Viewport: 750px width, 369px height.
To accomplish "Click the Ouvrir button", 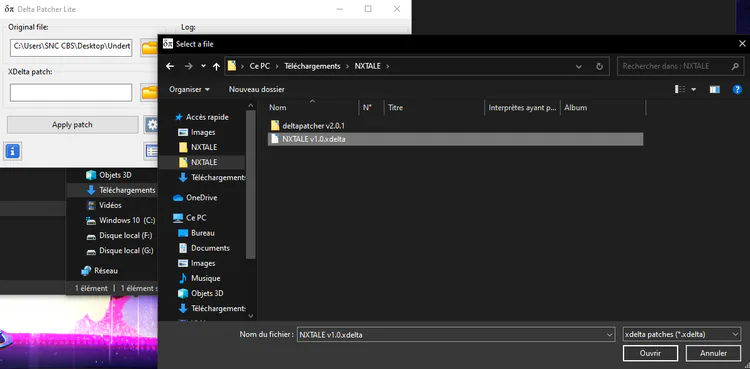I will [x=650, y=354].
